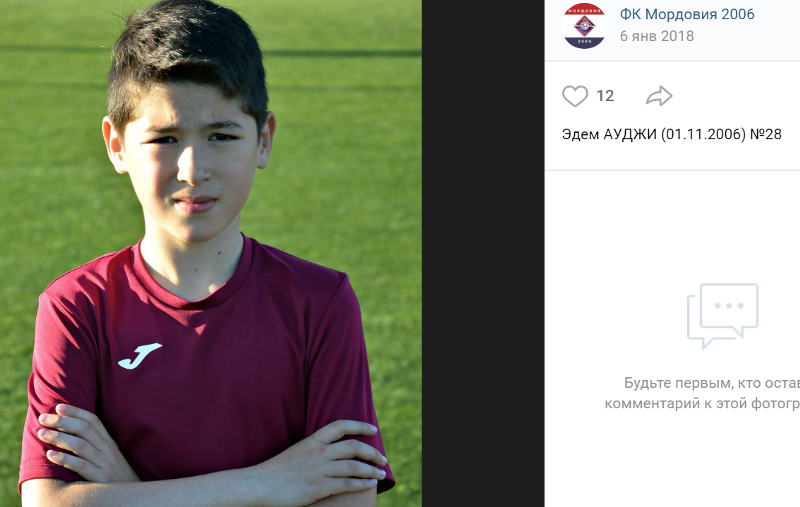Like the photo with the heart icon
Screen dimensions: 800x507
click(x=575, y=96)
